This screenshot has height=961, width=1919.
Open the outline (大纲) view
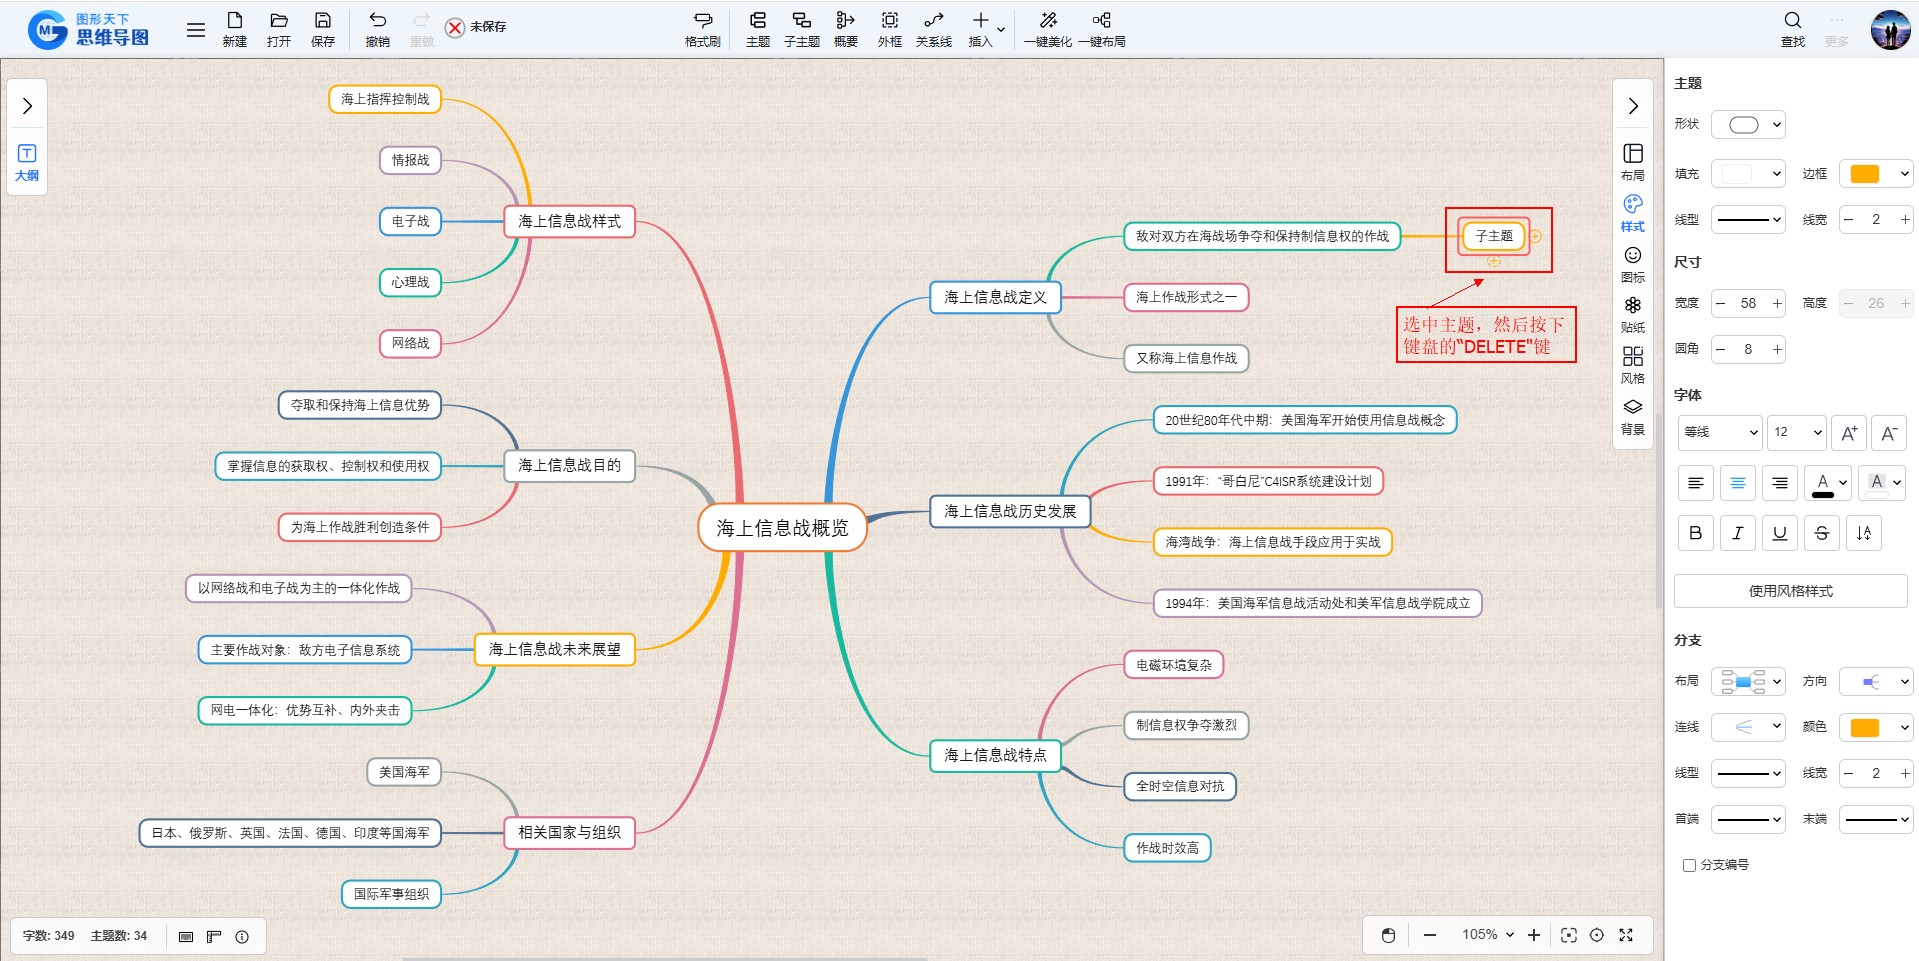(x=27, y=162)
